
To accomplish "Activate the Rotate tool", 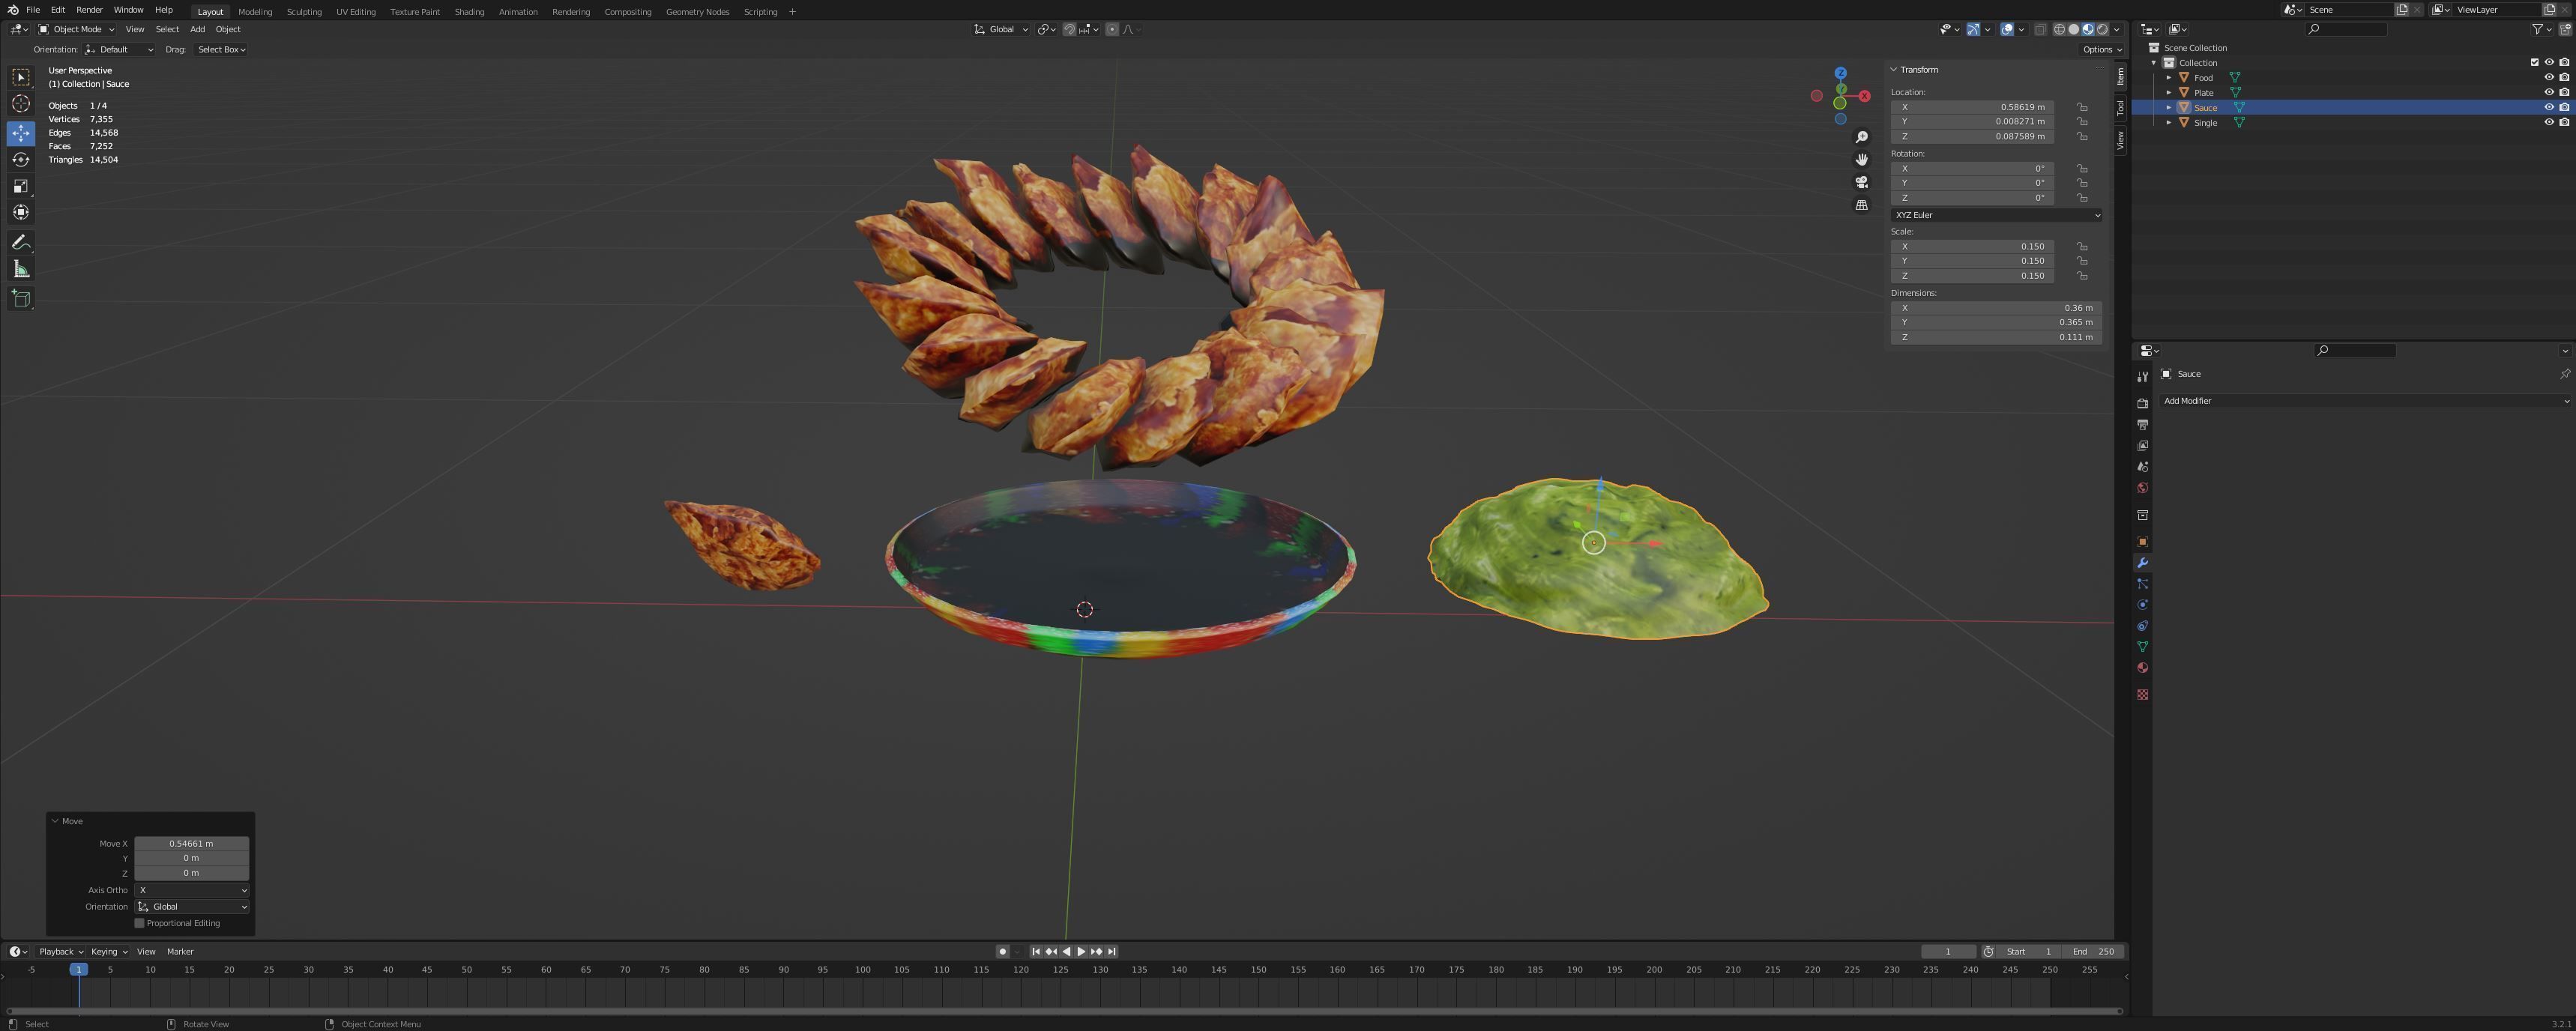I will (21, 160).
